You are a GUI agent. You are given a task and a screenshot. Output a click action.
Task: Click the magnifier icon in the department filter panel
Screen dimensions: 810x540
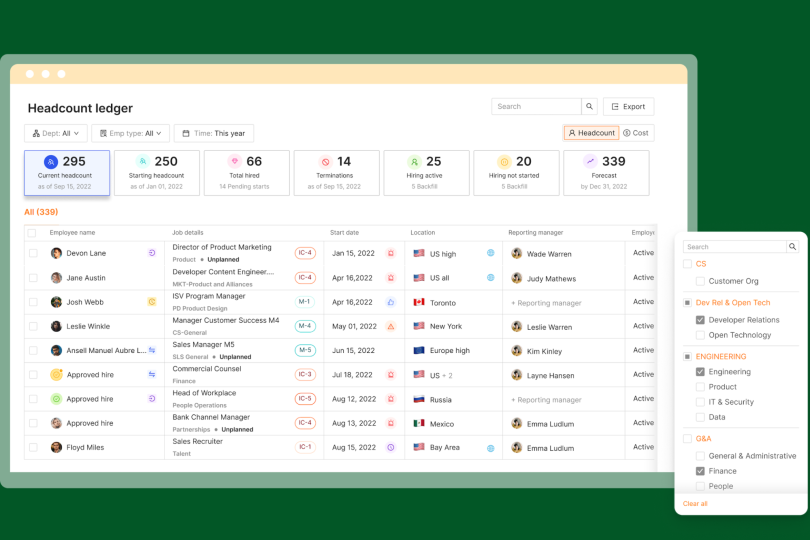[x=792, y=246]
